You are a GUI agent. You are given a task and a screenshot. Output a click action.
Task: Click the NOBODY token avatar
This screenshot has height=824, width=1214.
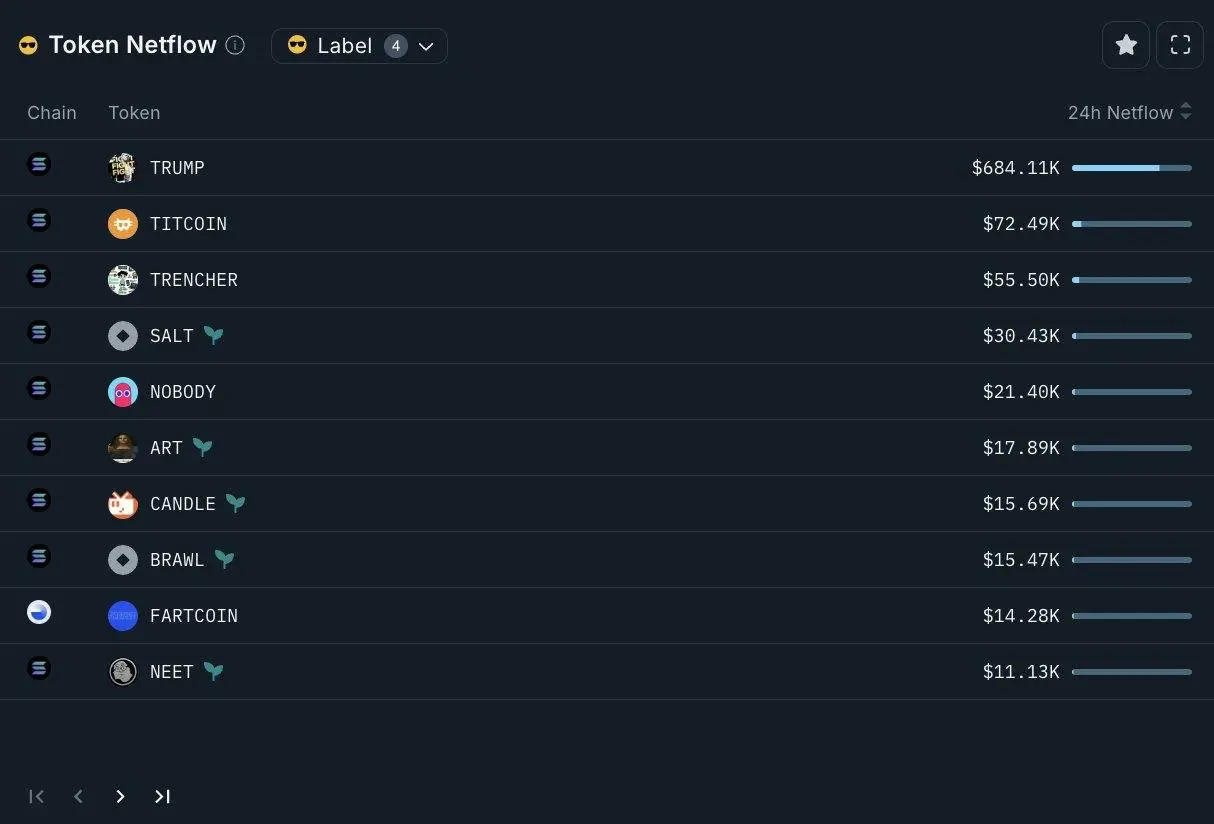click(122, 392)
